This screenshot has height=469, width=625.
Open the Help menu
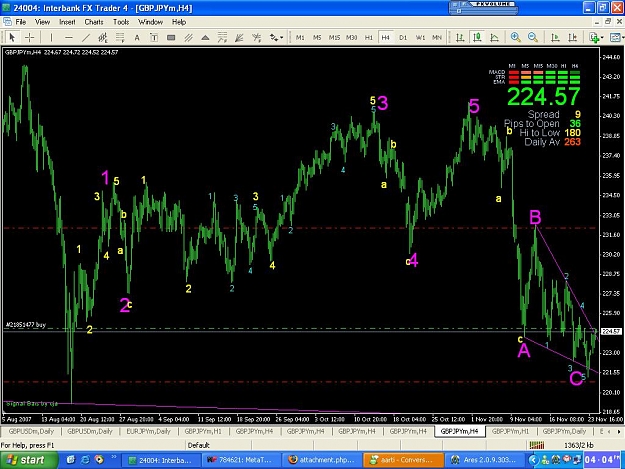[x=179, y=22]
